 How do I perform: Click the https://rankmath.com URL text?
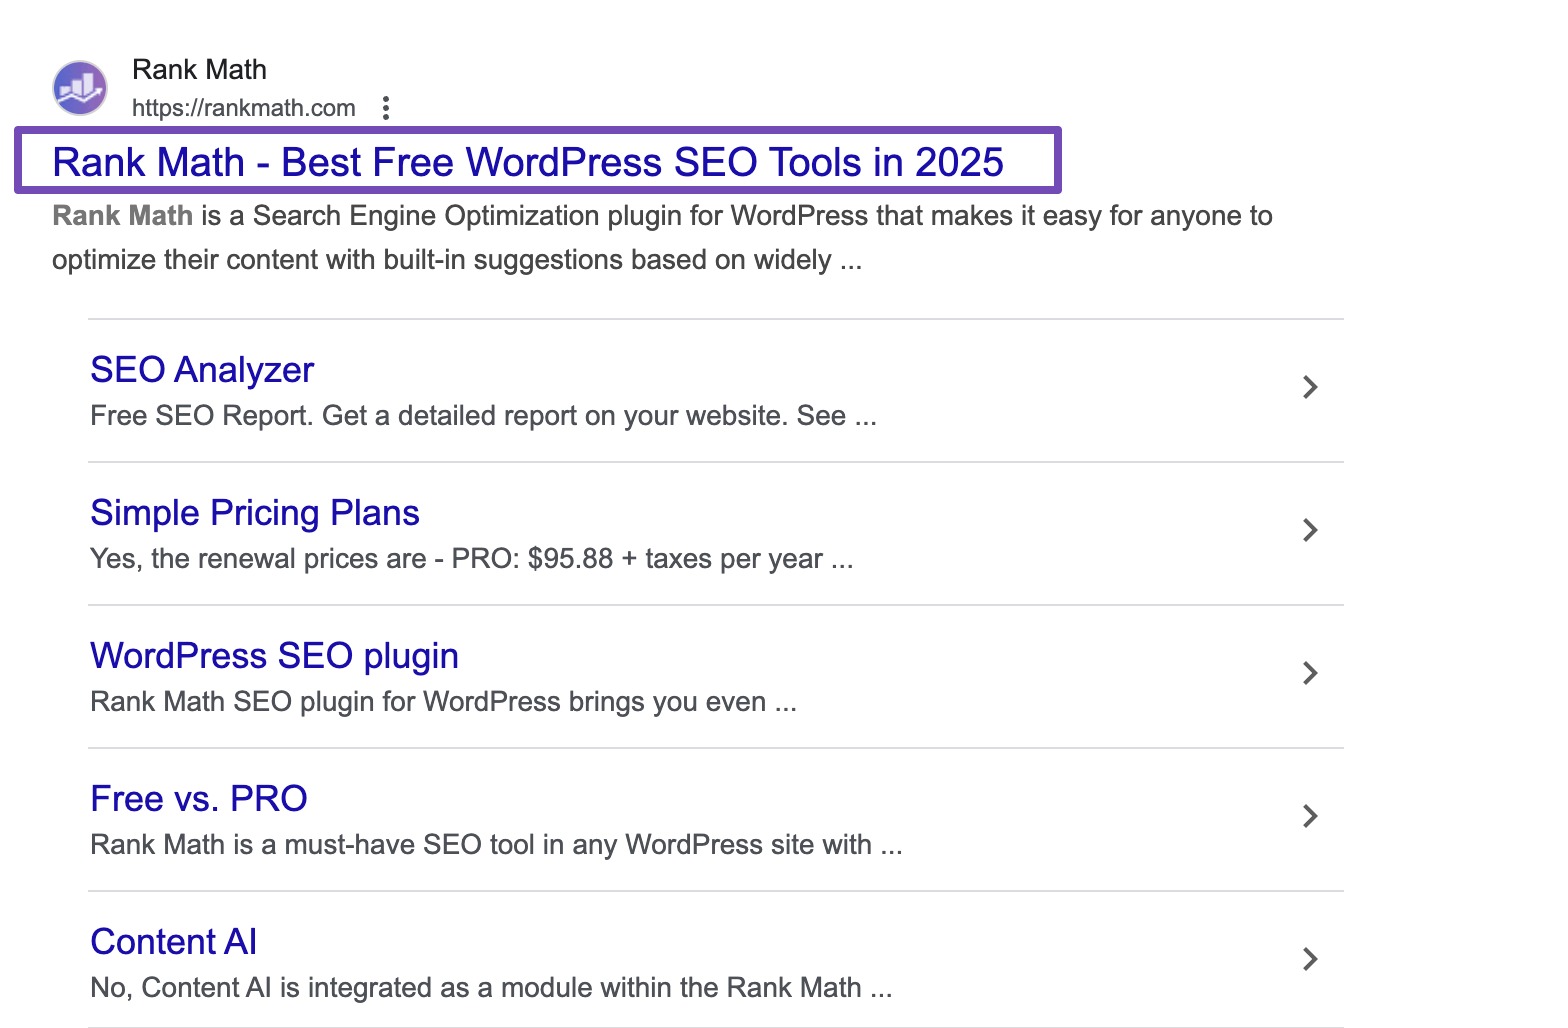pos(243,108)
